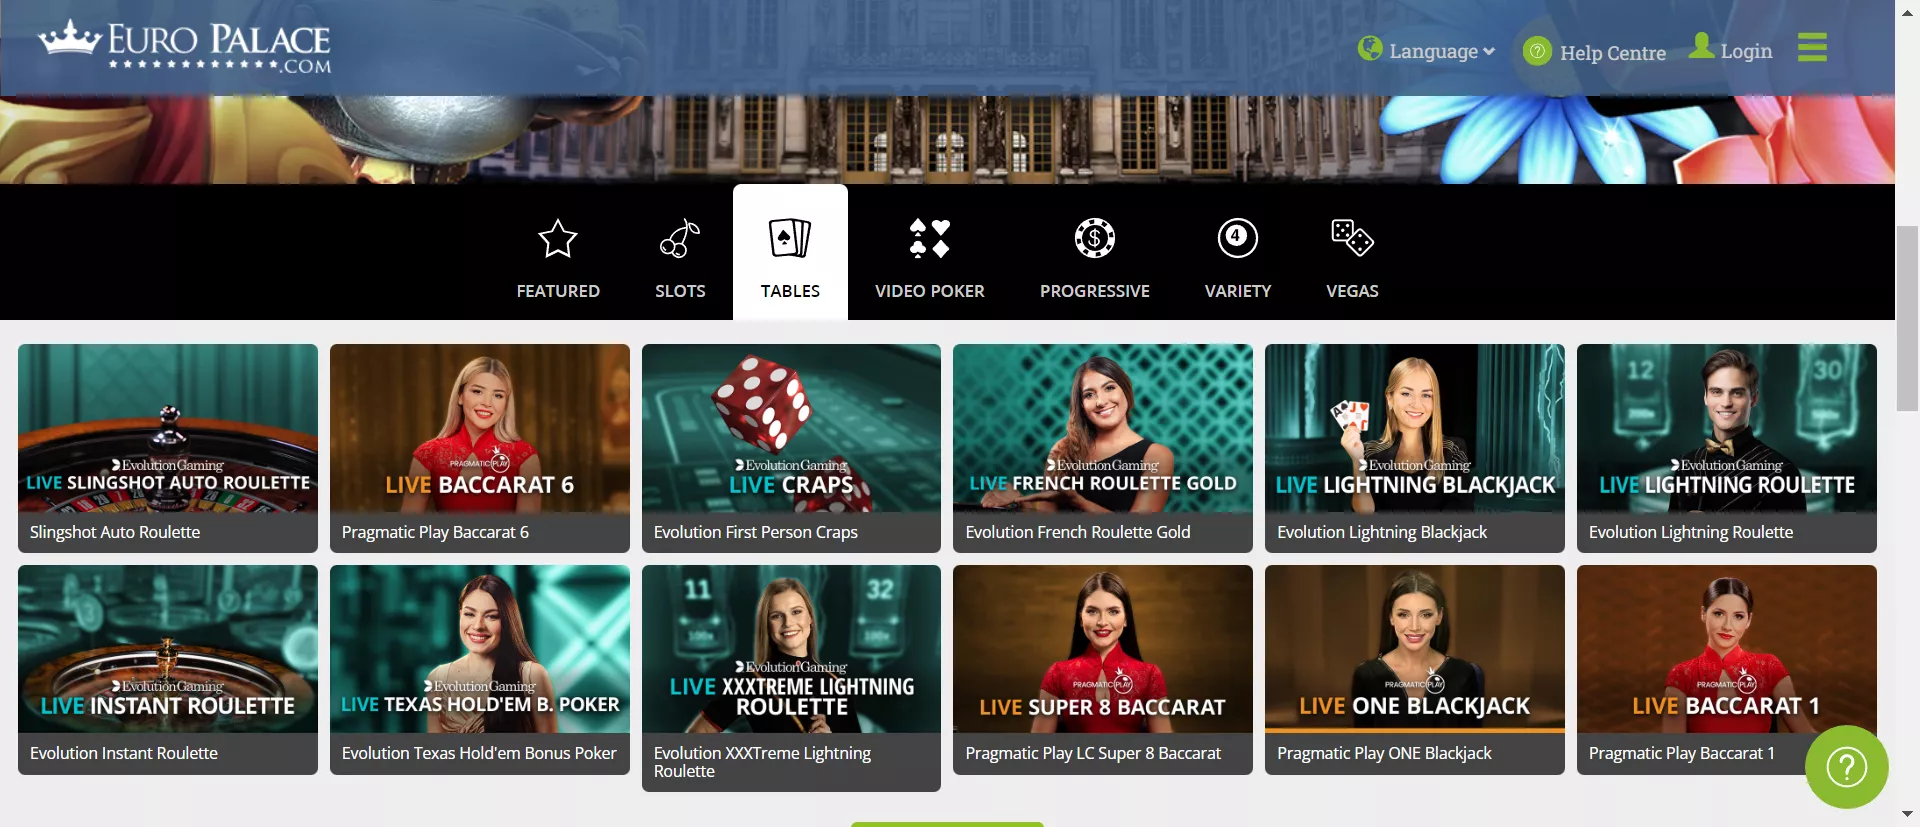
Task: Open Evolution First Person Craps tile
Action: pos(791,430)
